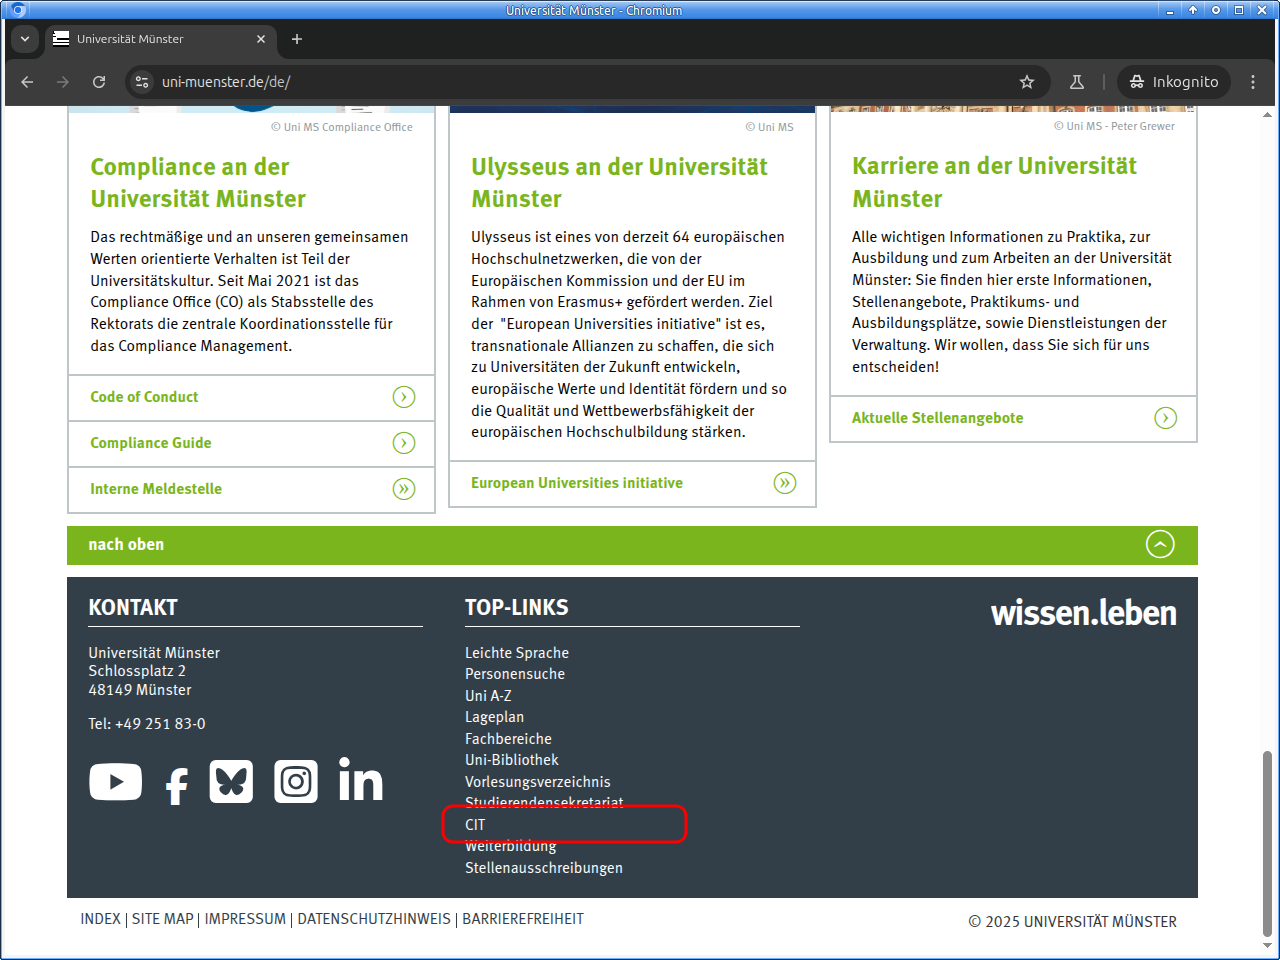Open the Chrome Labs flask icon

point(1077,82)
